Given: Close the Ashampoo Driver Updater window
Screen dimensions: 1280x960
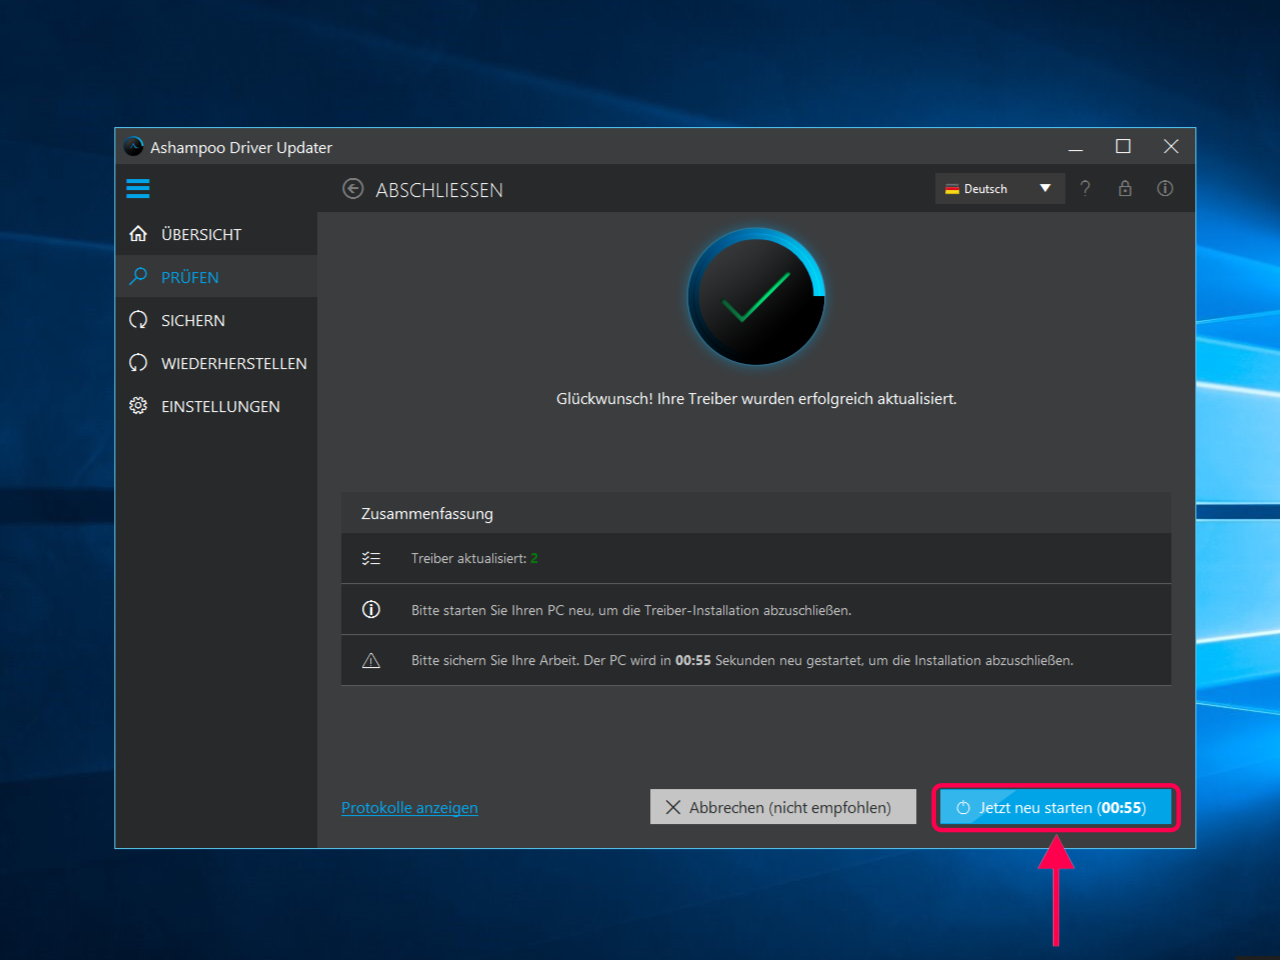Looking at the screenshot, I should click(1171, 146).
